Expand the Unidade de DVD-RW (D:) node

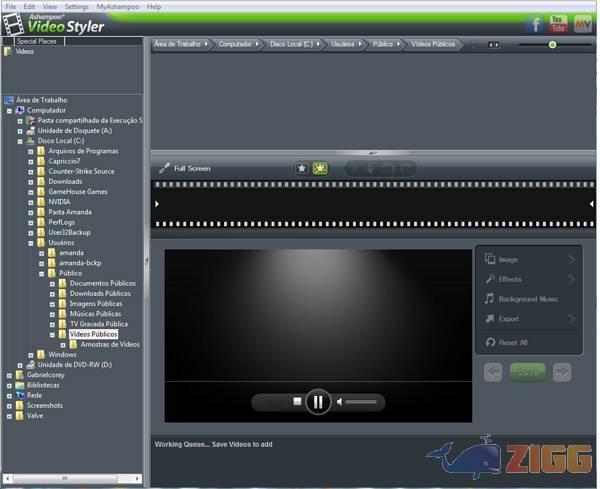20,365
